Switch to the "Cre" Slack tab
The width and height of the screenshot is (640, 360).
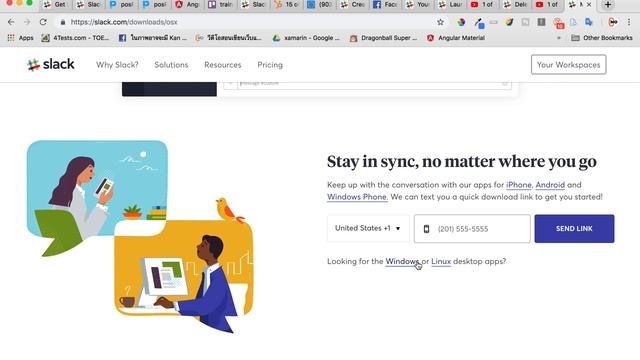353,4
